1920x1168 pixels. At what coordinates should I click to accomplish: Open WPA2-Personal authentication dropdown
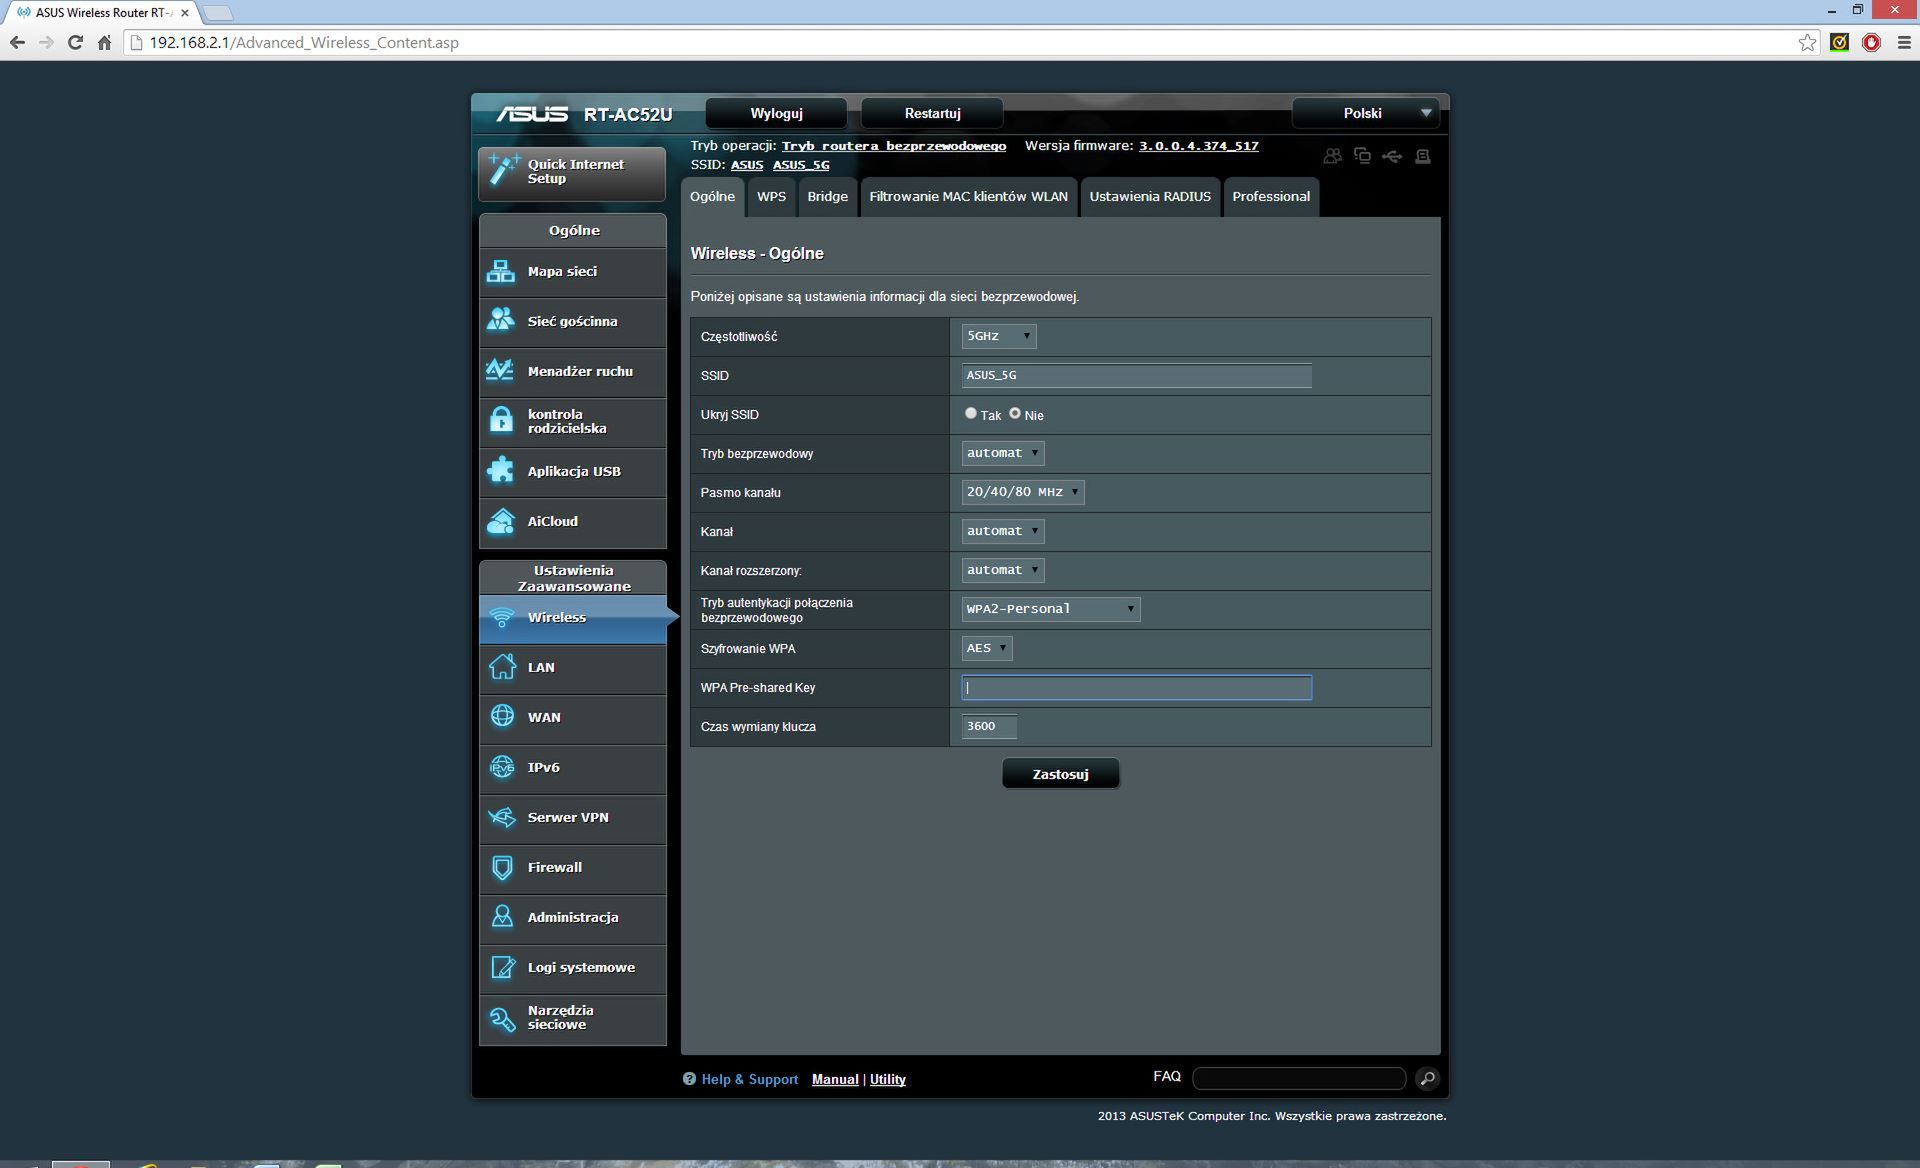click(1051, 609)
